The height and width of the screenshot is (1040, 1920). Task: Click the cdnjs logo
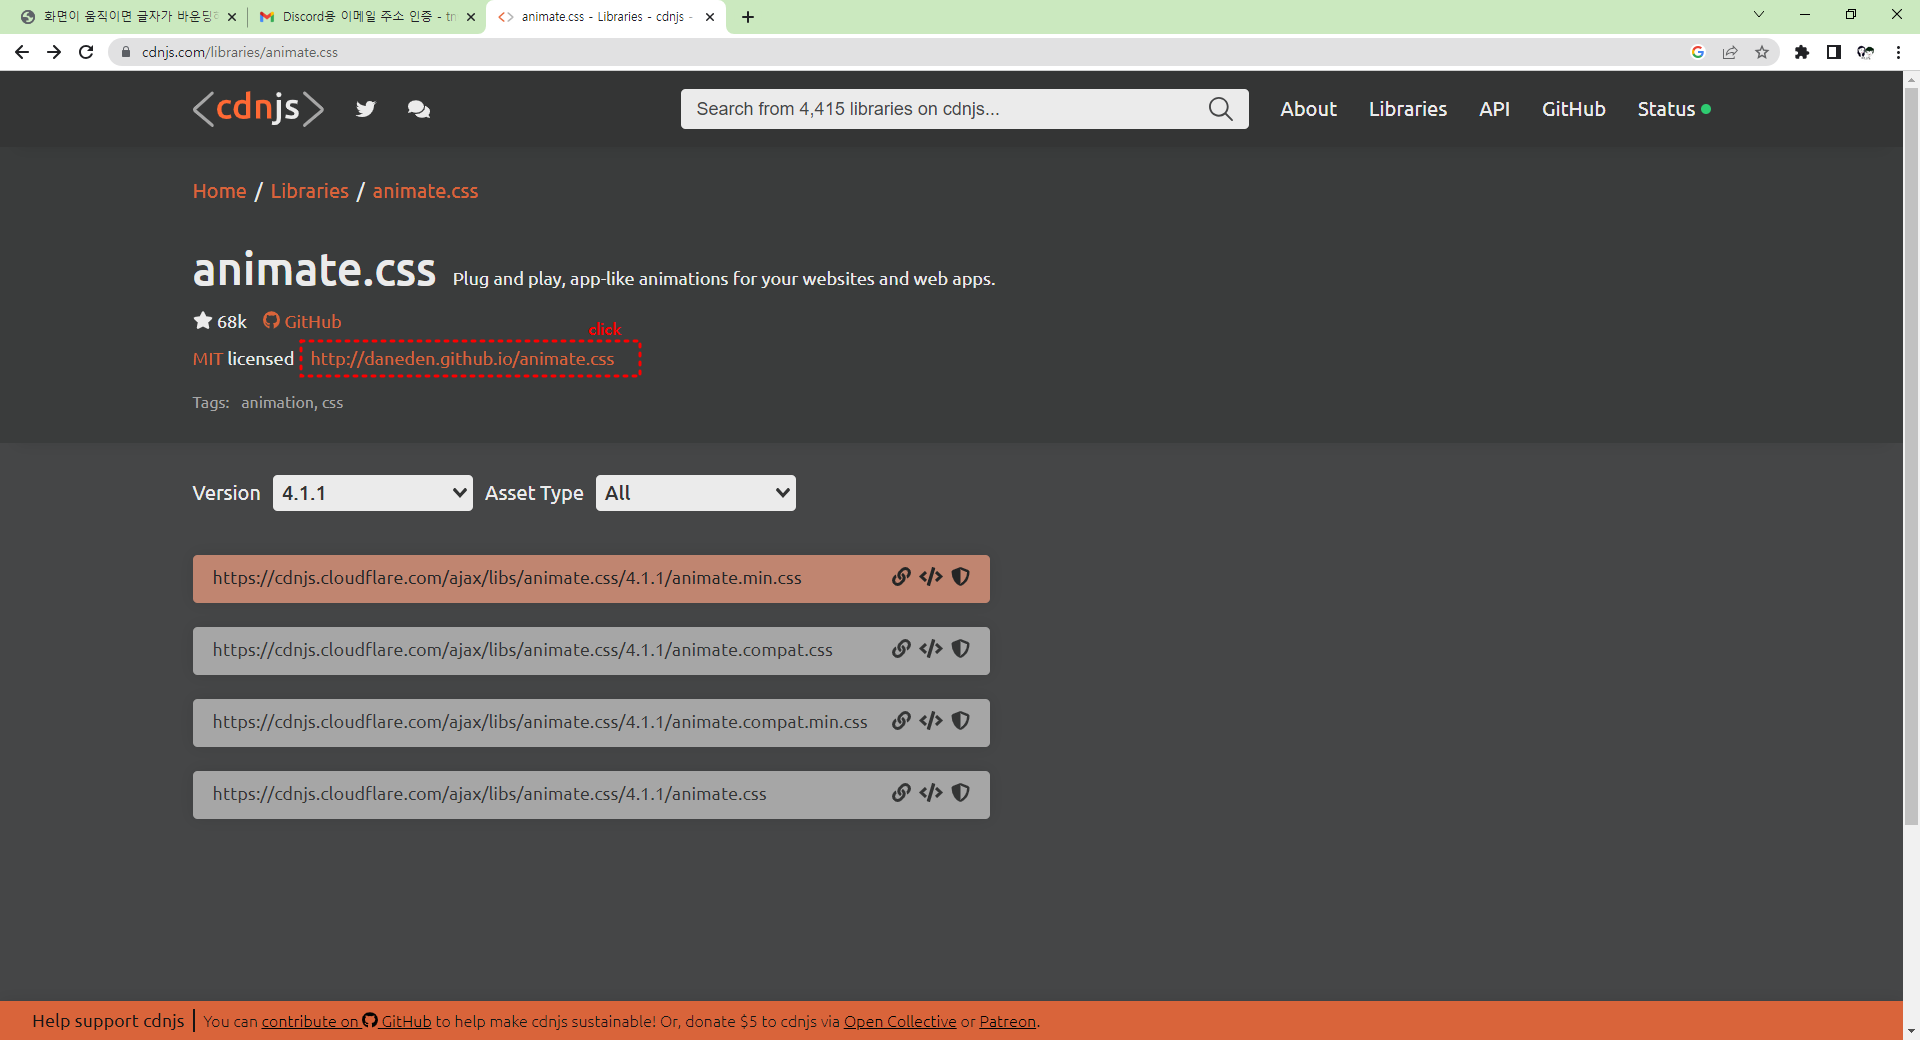[258, 108]
